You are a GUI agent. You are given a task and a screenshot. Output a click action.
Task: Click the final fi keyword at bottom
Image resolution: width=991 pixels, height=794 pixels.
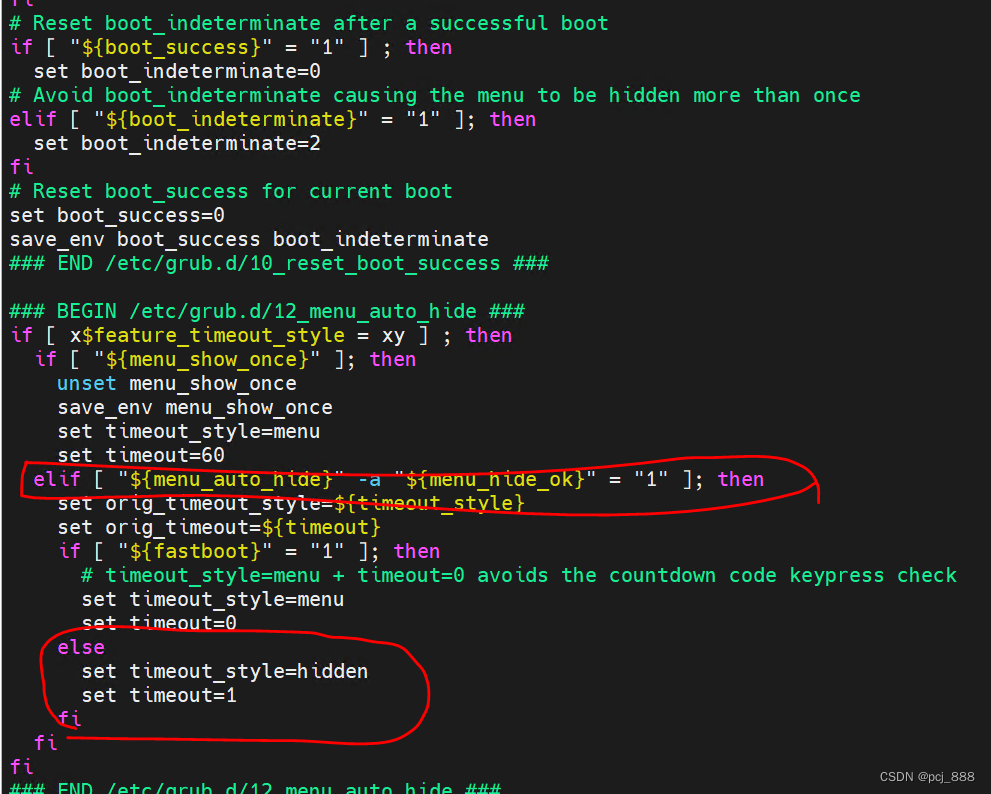point(21,767)
